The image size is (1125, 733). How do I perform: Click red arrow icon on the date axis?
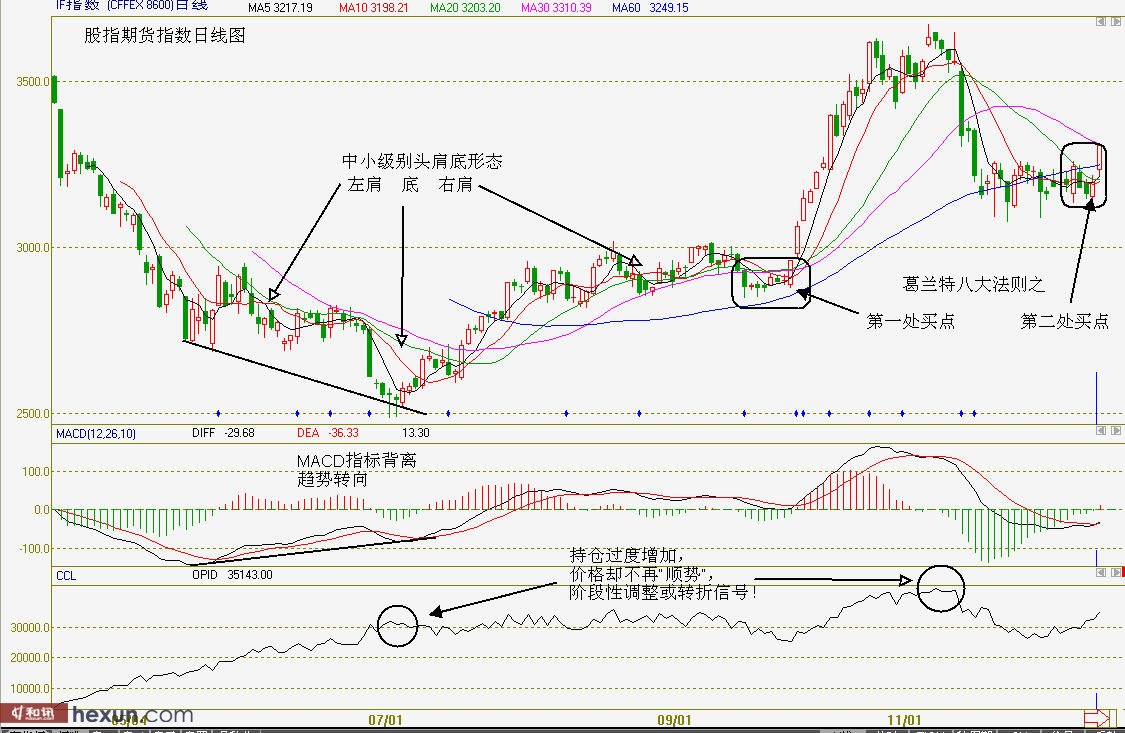(1097, 717)
